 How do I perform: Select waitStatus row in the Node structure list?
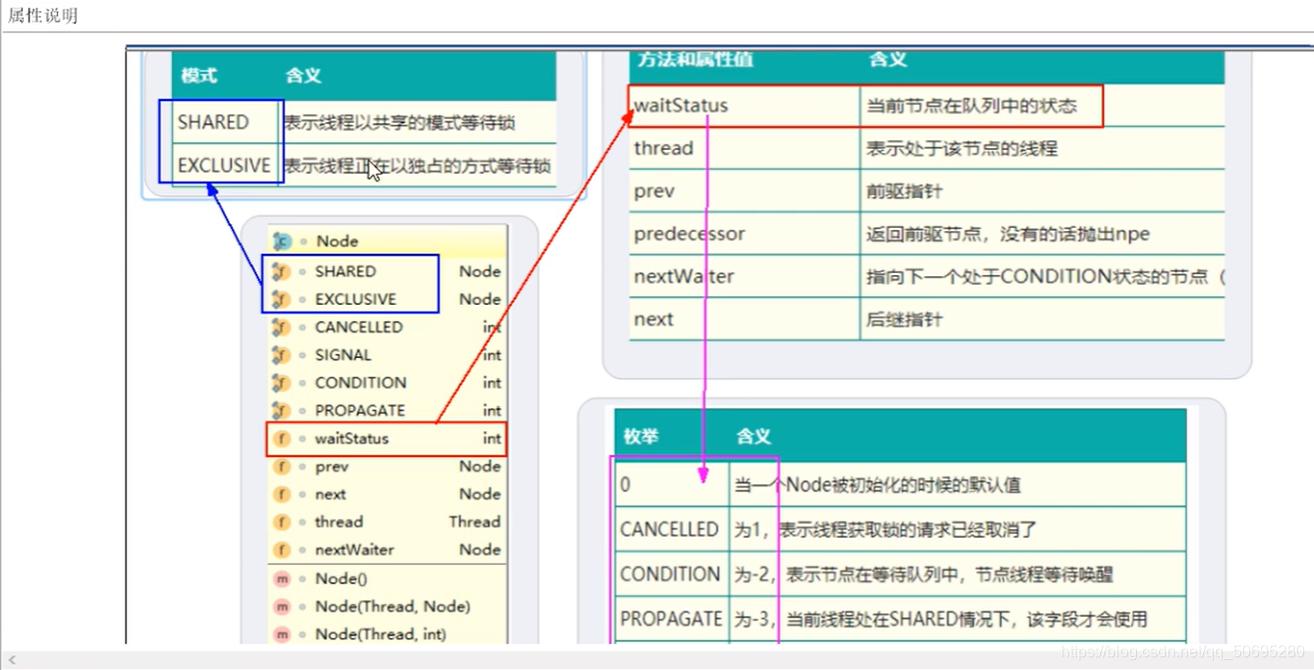(x=388, y=438)
